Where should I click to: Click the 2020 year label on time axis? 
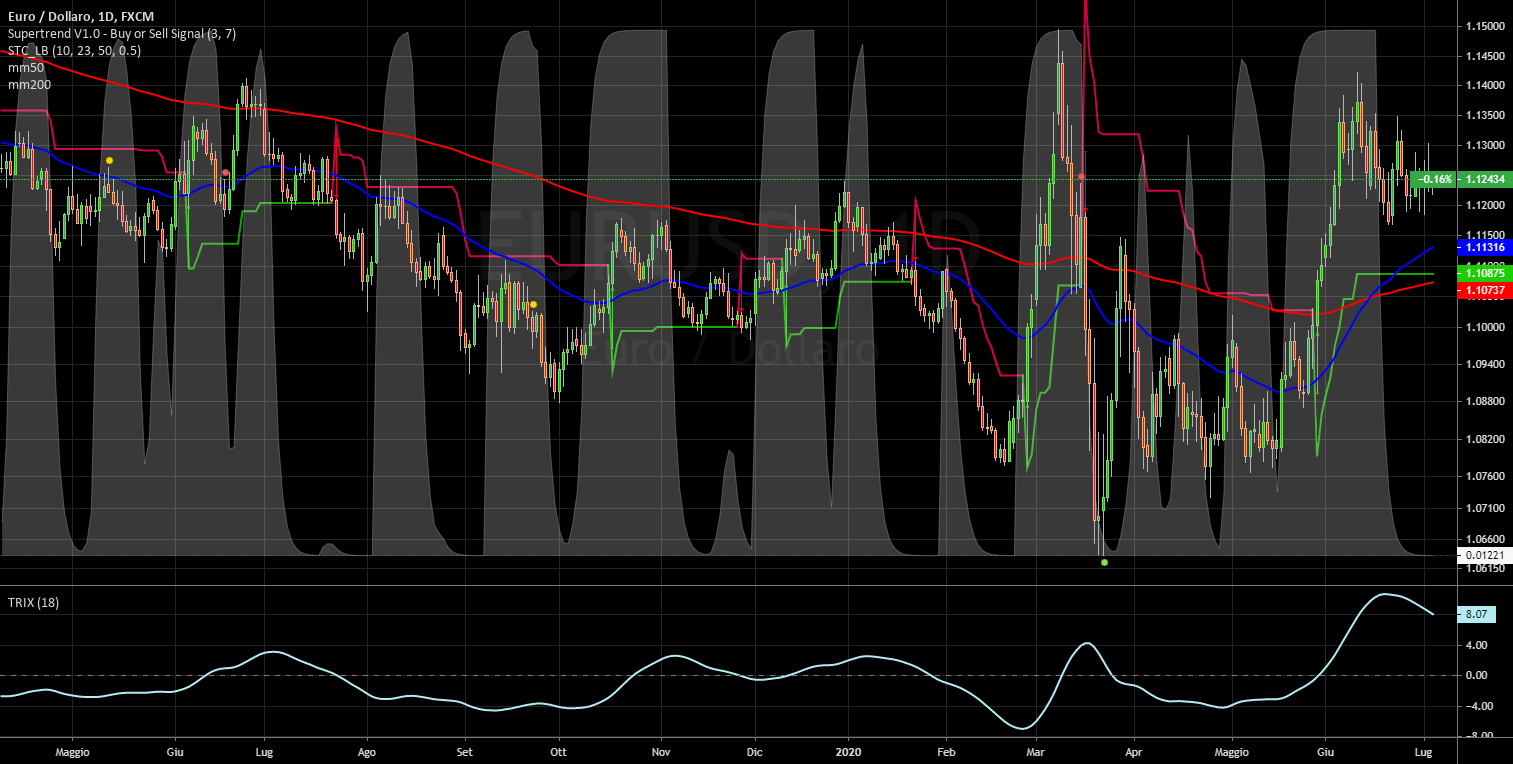(848, 750)
